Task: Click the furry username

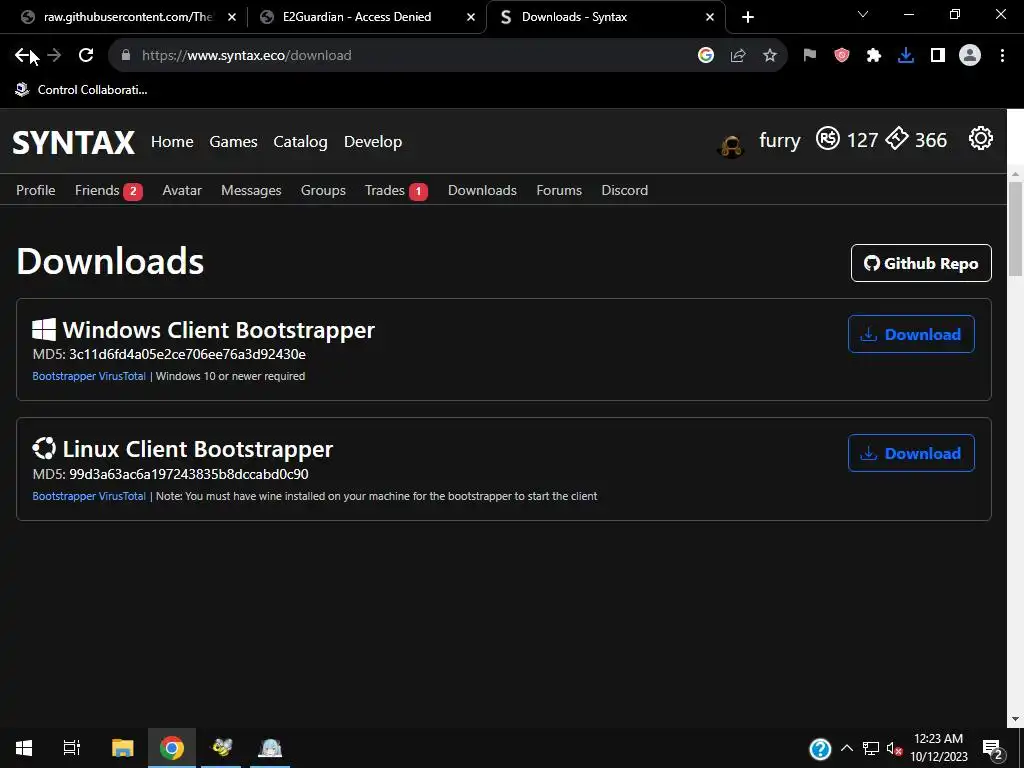Action: 779,140
